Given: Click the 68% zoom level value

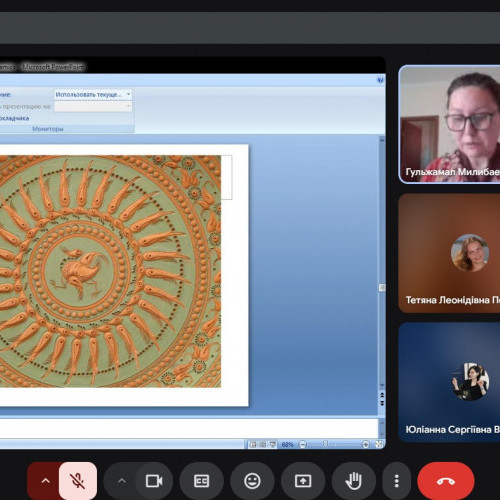Looking at the screenshot, I should click(x=287, y=445).
